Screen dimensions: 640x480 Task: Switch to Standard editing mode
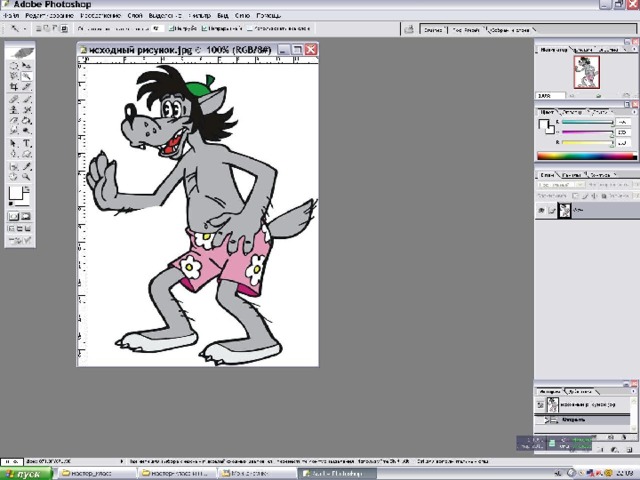[13, 216]
